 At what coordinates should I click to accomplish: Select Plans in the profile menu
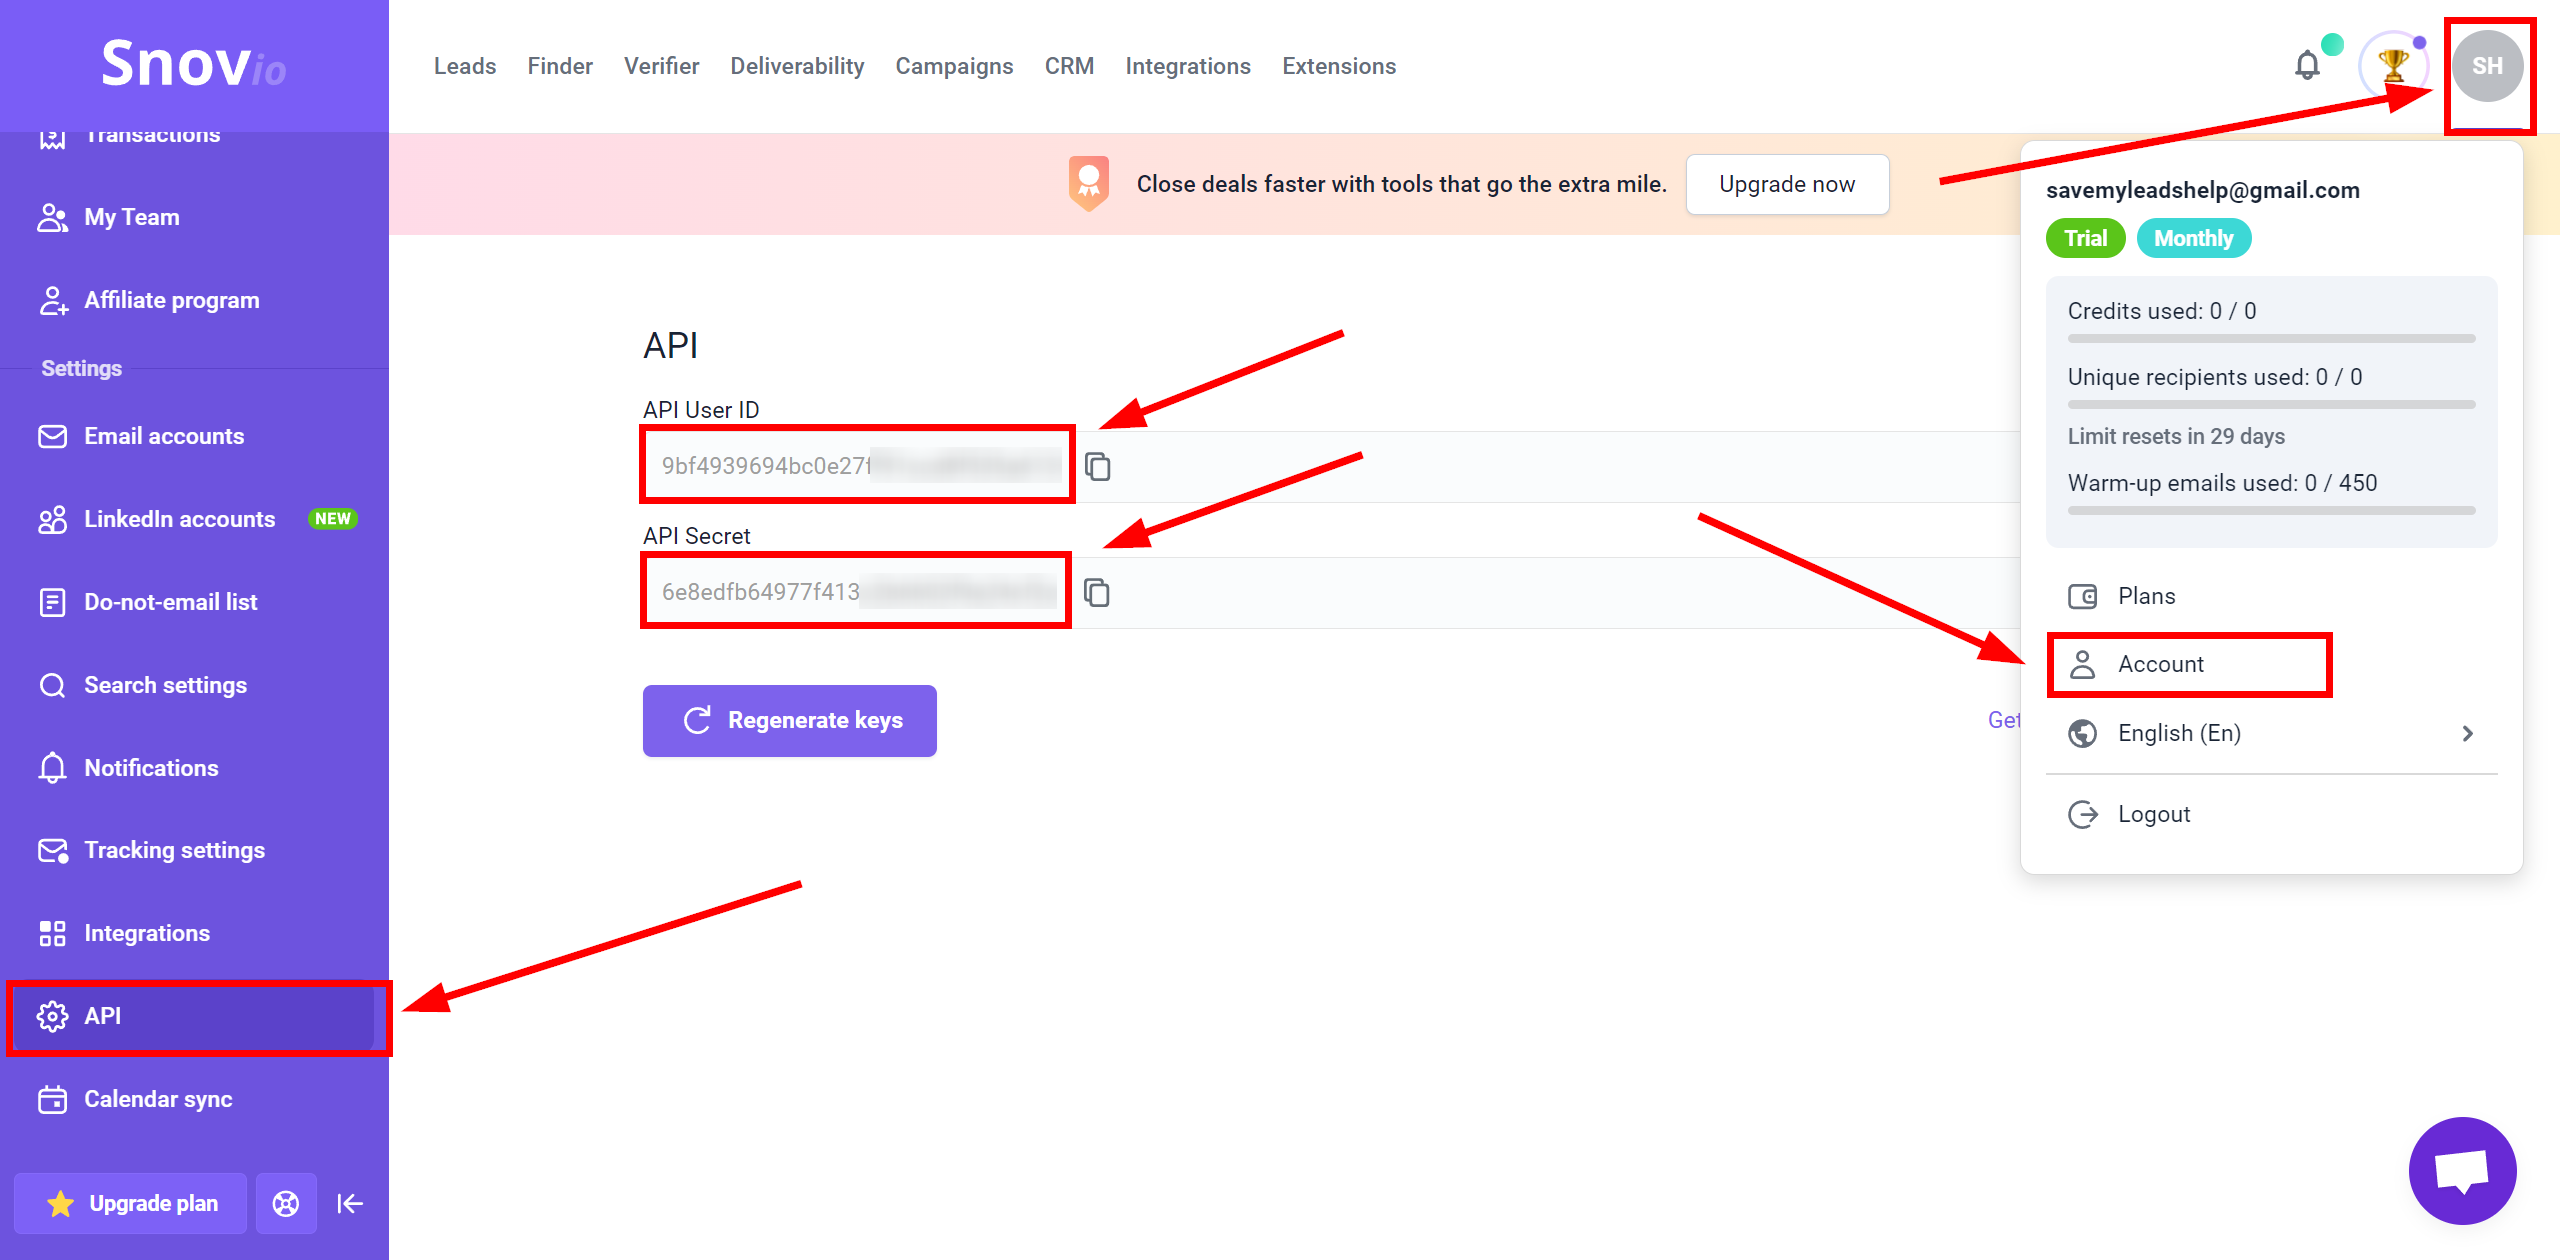[x=2272, y=597]
